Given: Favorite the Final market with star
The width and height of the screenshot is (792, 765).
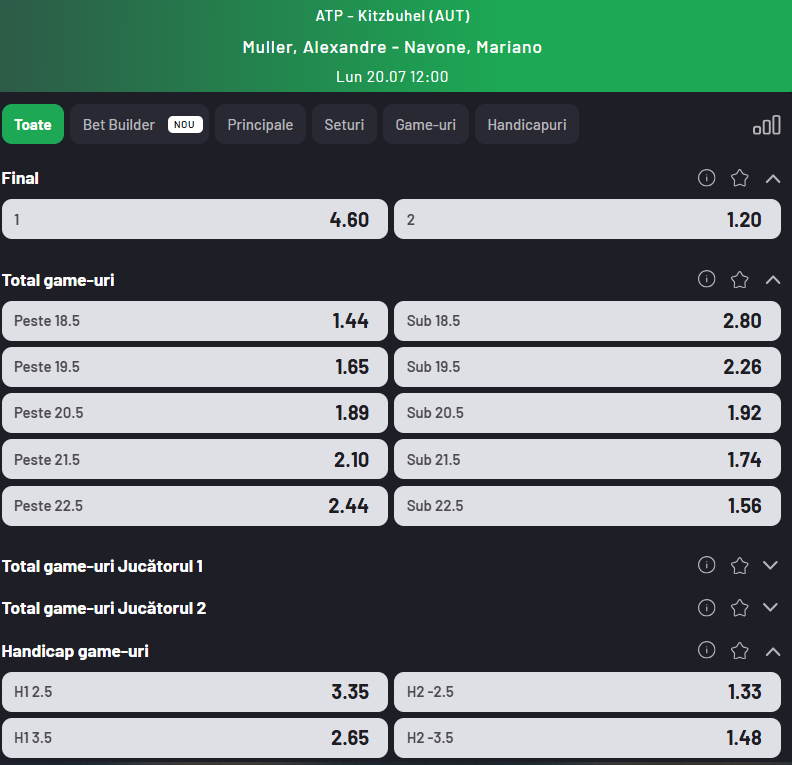Looking at the screenshot, I should [739, 178].
